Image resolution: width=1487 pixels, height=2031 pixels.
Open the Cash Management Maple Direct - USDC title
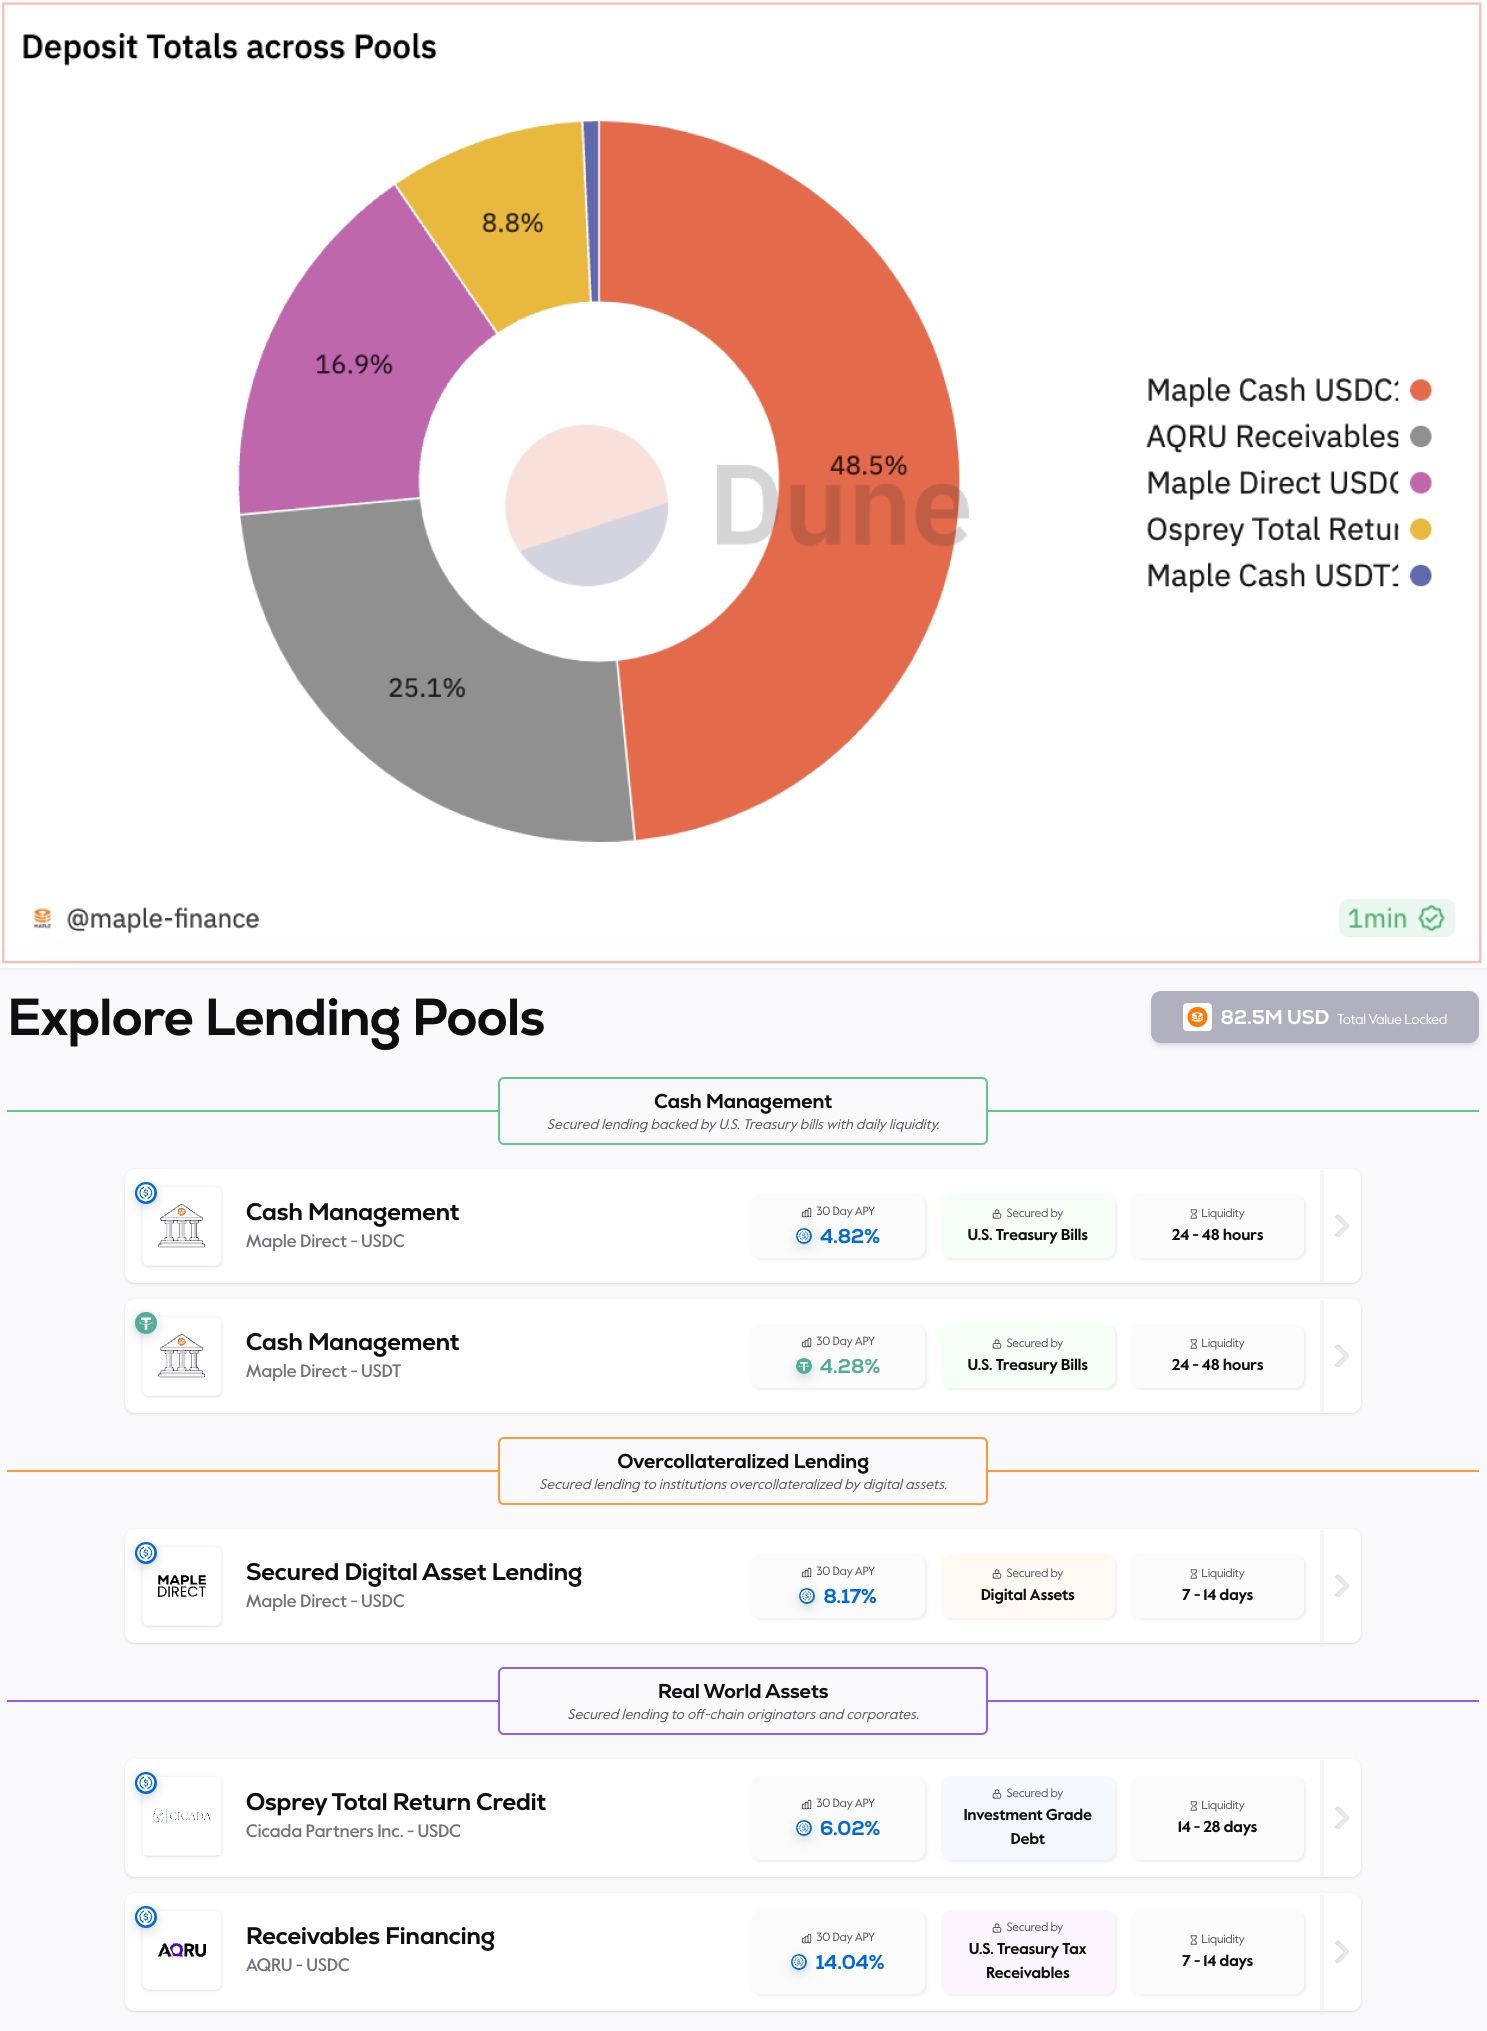[352, 1212]
